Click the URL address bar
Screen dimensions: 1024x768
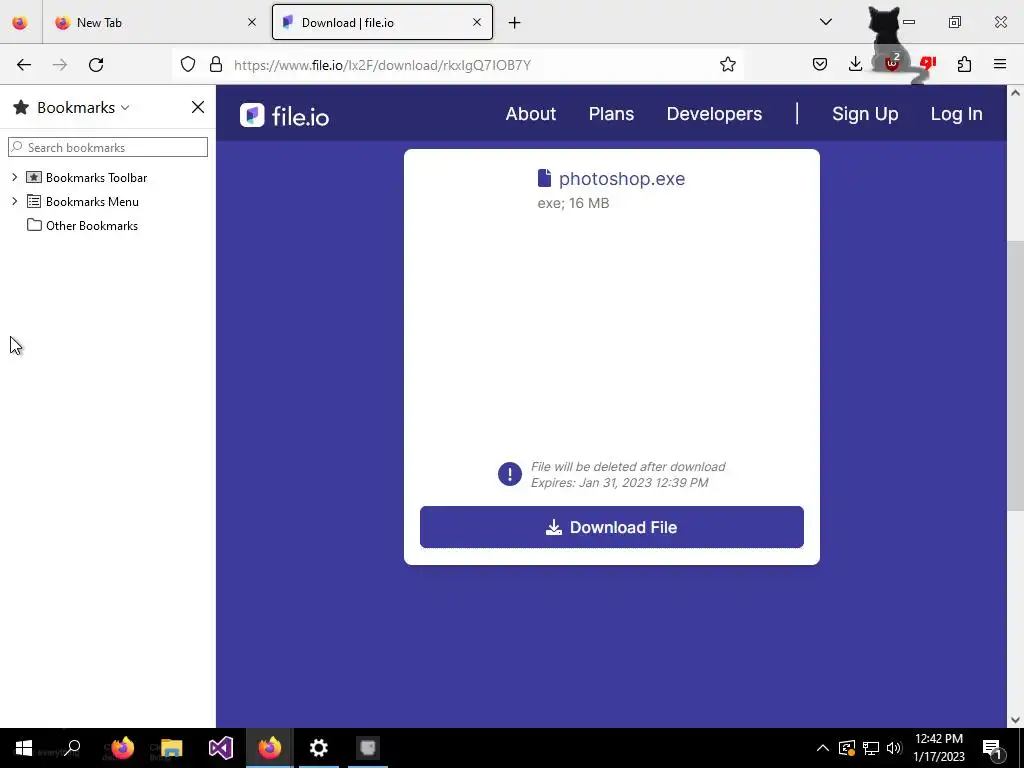tap(457, 65)
